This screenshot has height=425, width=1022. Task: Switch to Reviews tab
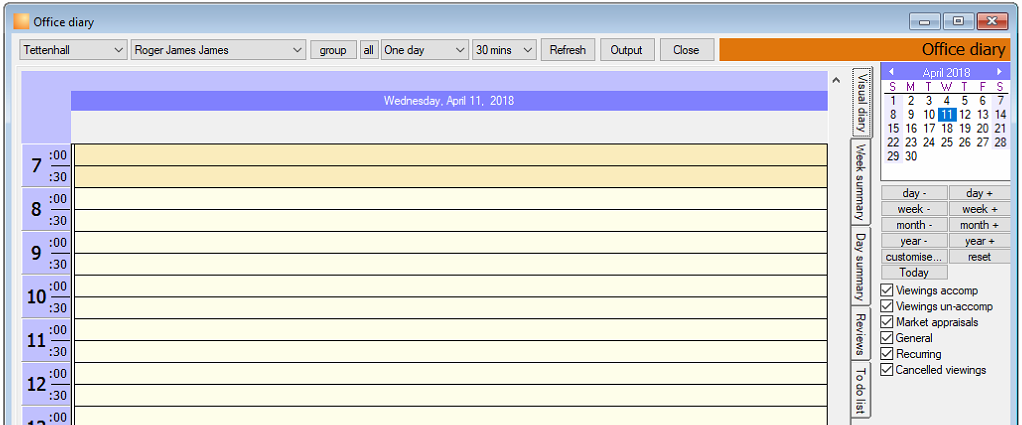861,332
